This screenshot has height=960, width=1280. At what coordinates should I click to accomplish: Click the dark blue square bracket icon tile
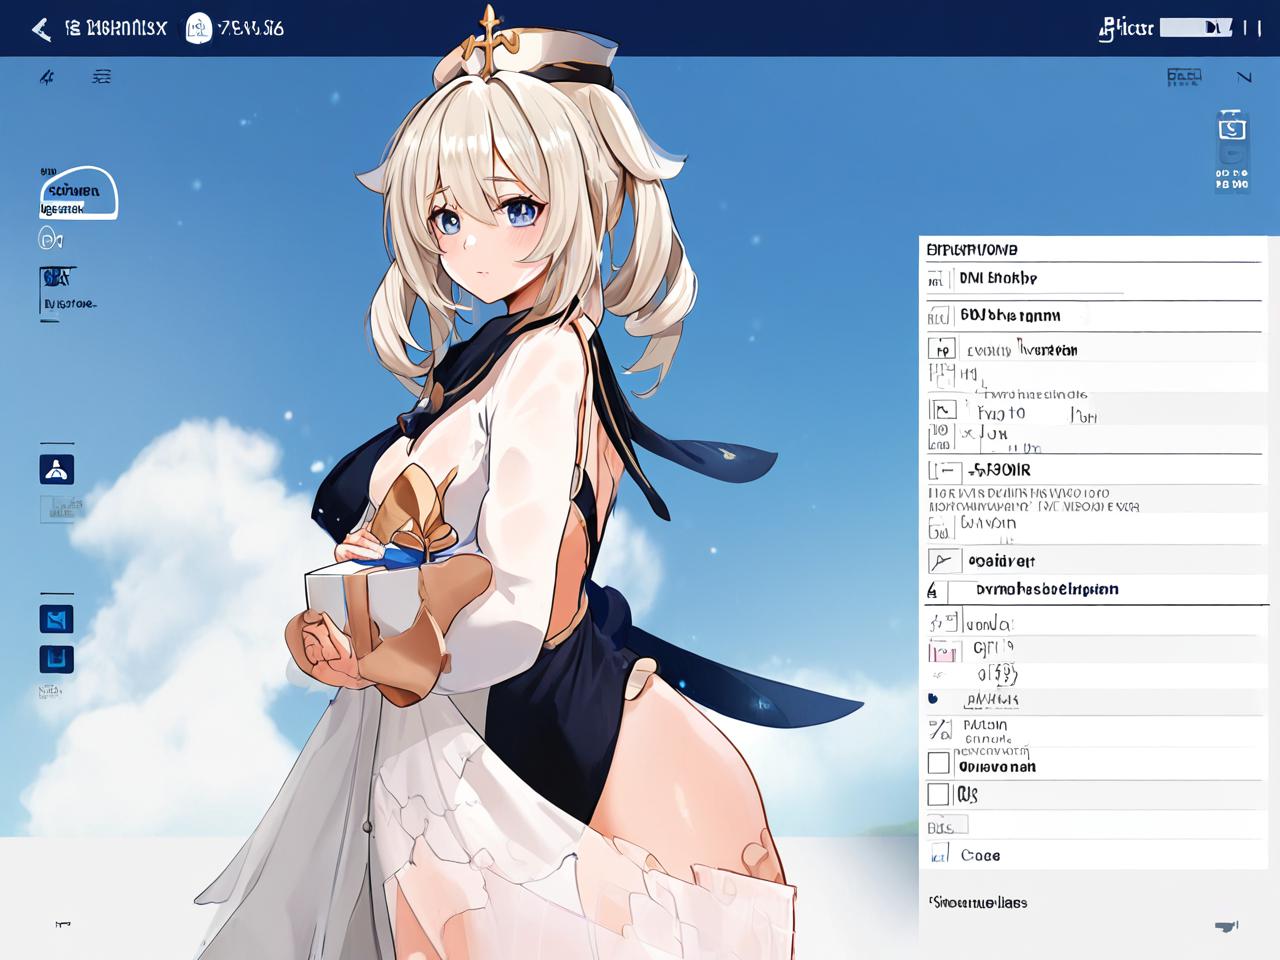point(57,659)
